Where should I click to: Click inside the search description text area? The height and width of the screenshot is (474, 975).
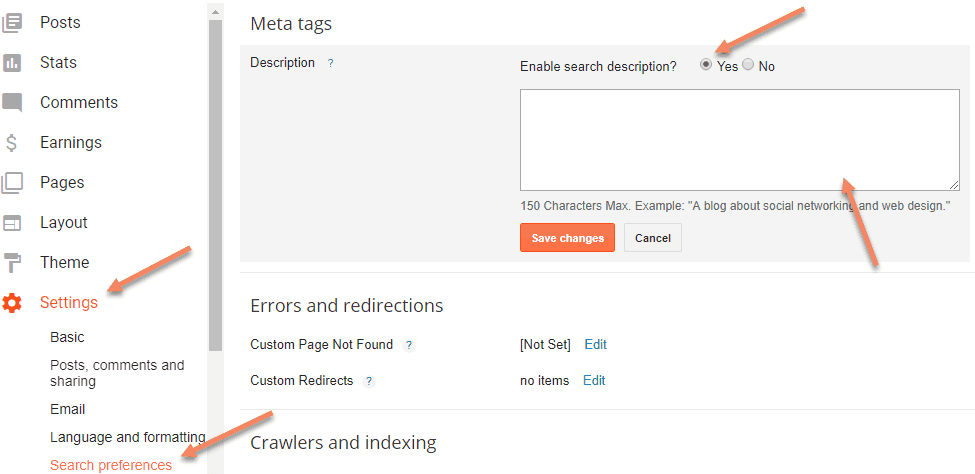coord(740,140)
